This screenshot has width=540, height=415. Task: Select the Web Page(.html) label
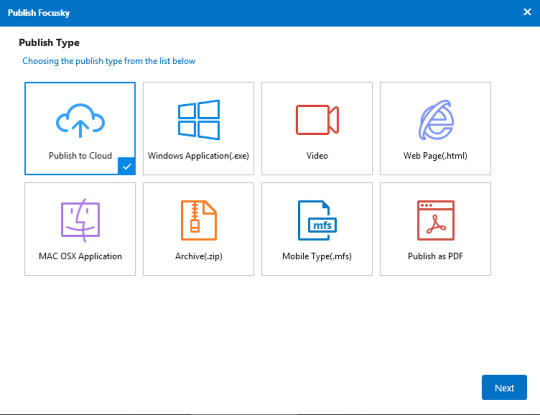tap(436, 156)
